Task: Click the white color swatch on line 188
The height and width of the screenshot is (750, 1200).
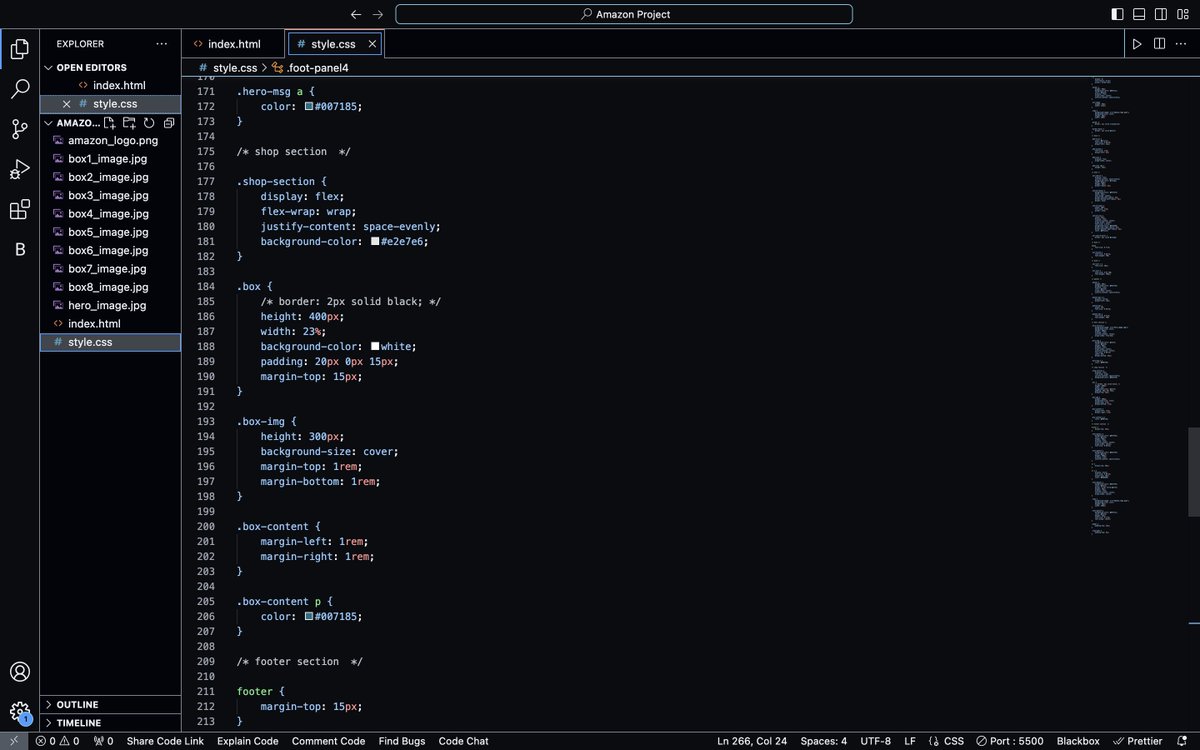Action: tap(375, 346)
